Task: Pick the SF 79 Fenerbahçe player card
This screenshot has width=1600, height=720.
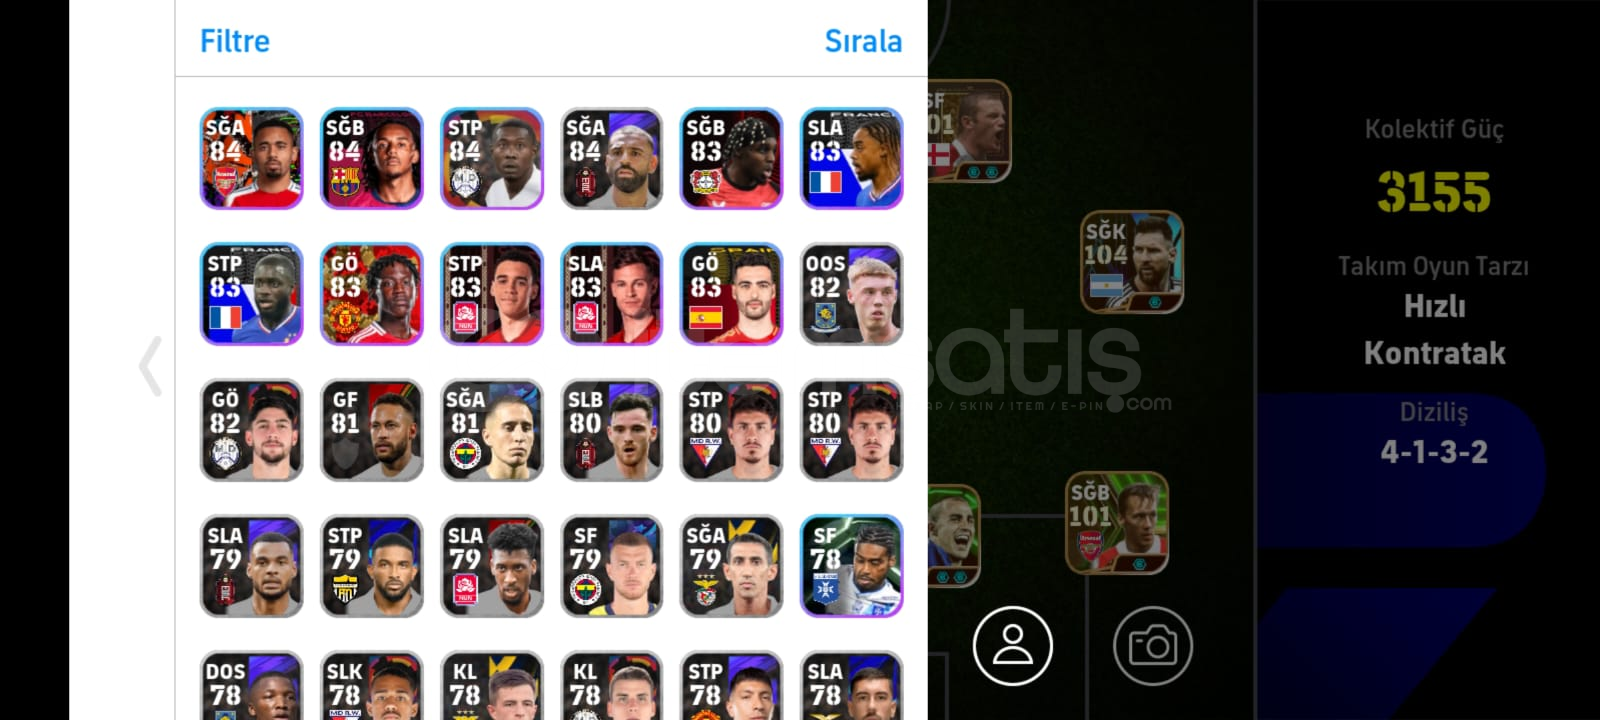Action: coord(611,566)
